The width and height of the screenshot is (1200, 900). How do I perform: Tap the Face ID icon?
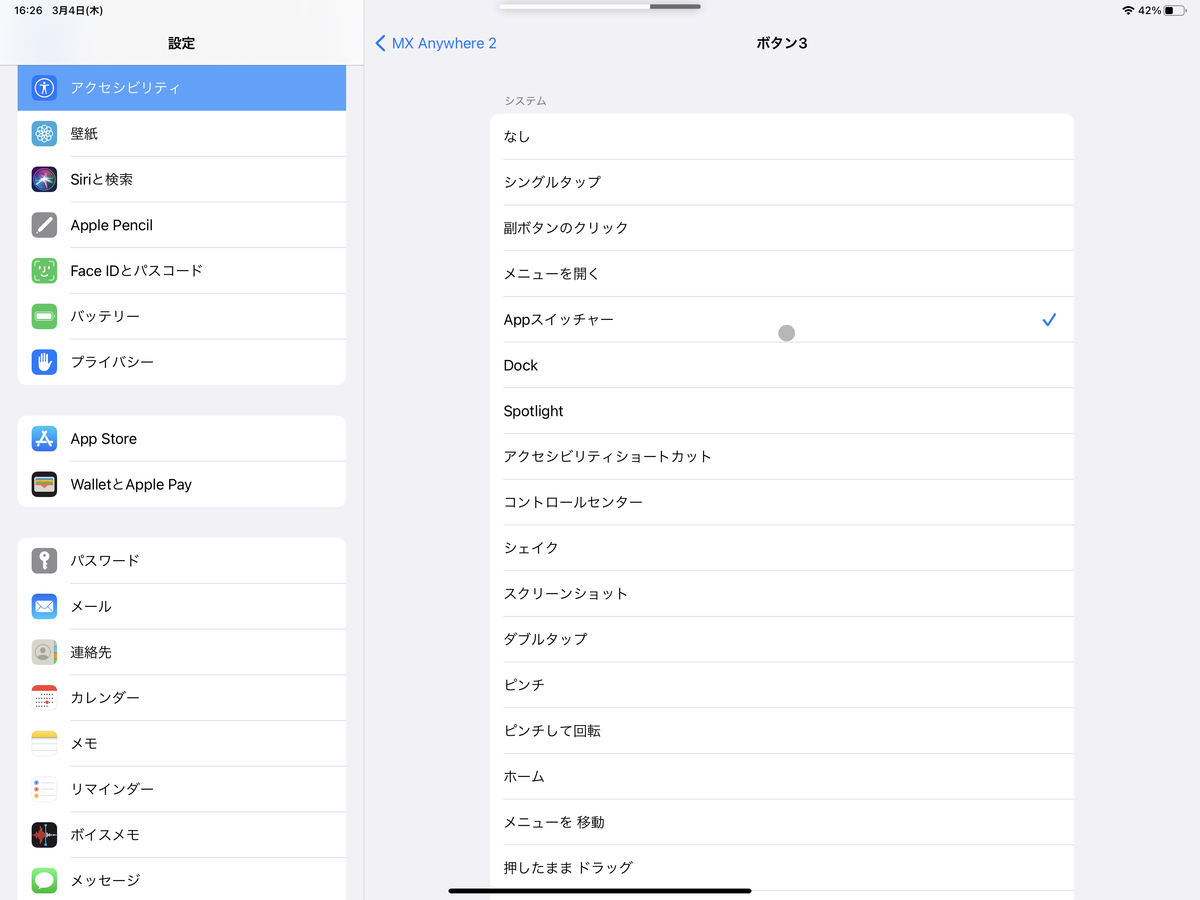[x=44, y=271]
